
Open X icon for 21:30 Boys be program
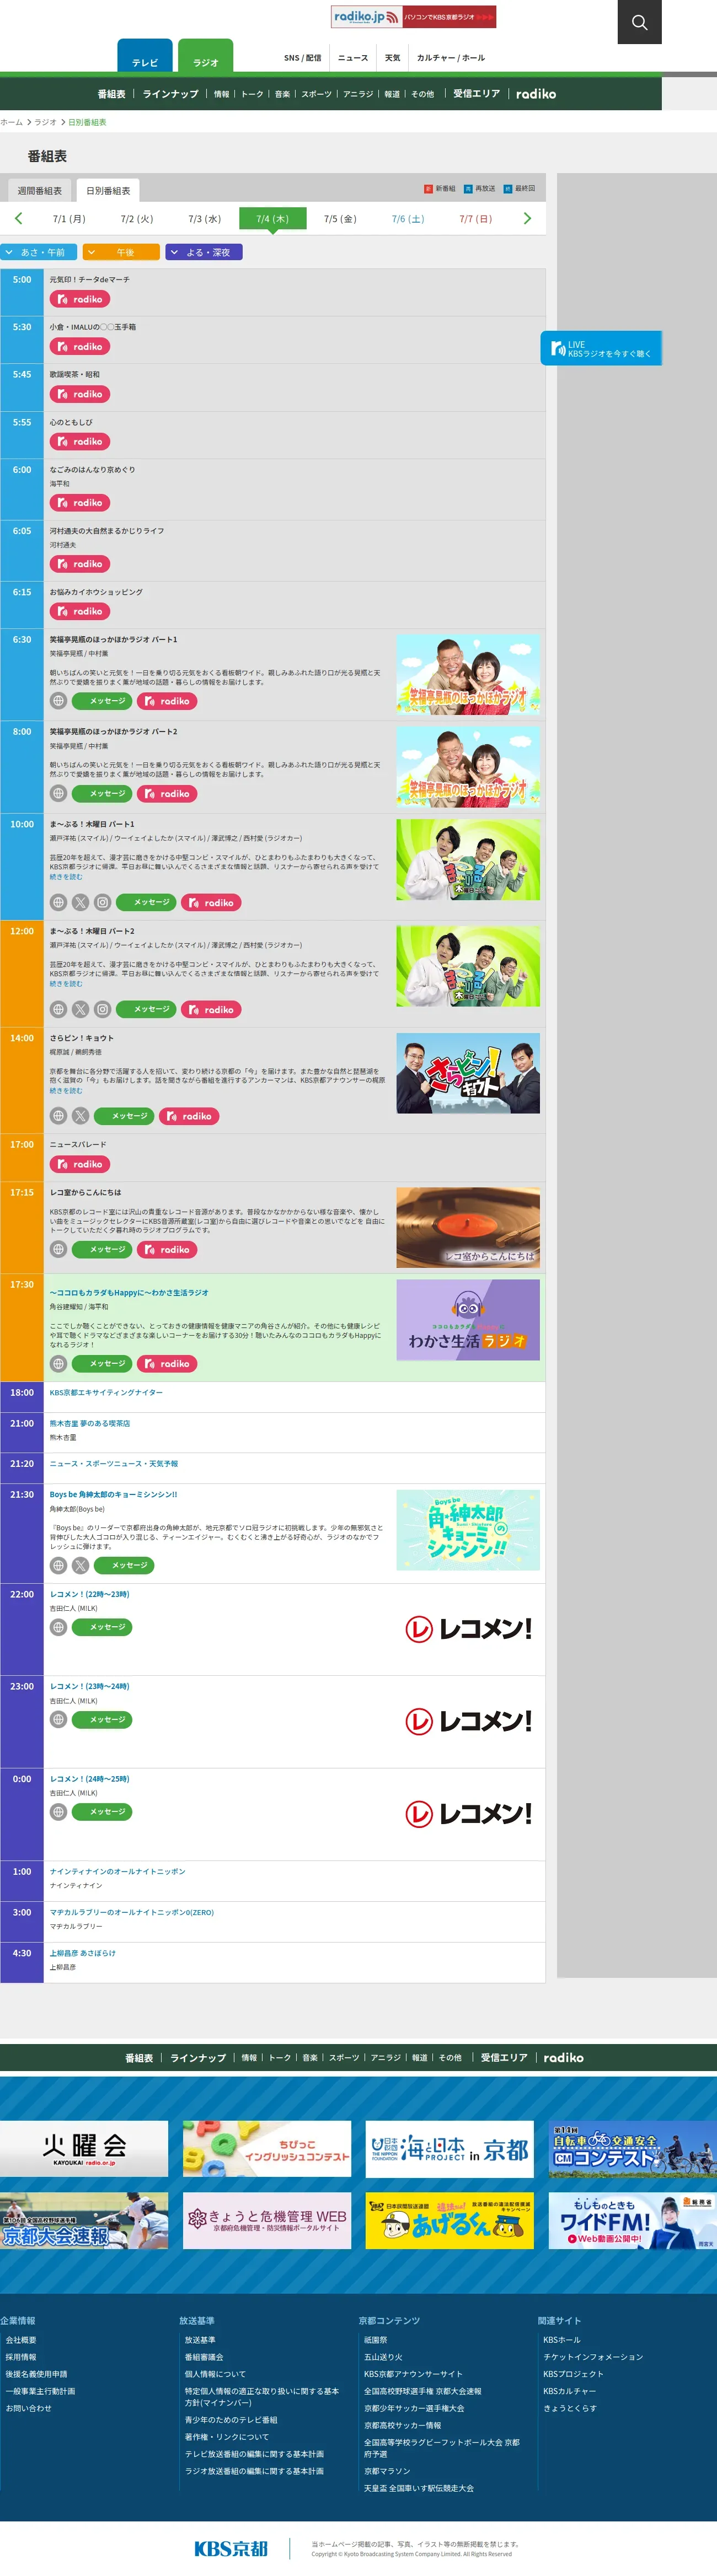[x=81, y=1565]
